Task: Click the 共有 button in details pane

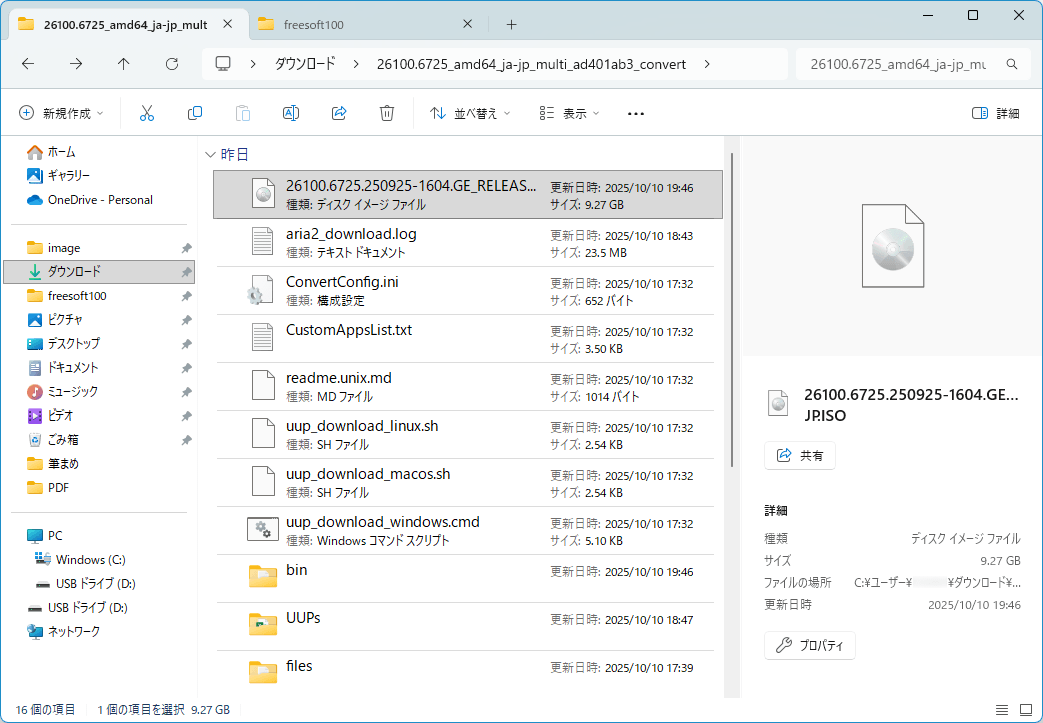Action: pos(800,456)
